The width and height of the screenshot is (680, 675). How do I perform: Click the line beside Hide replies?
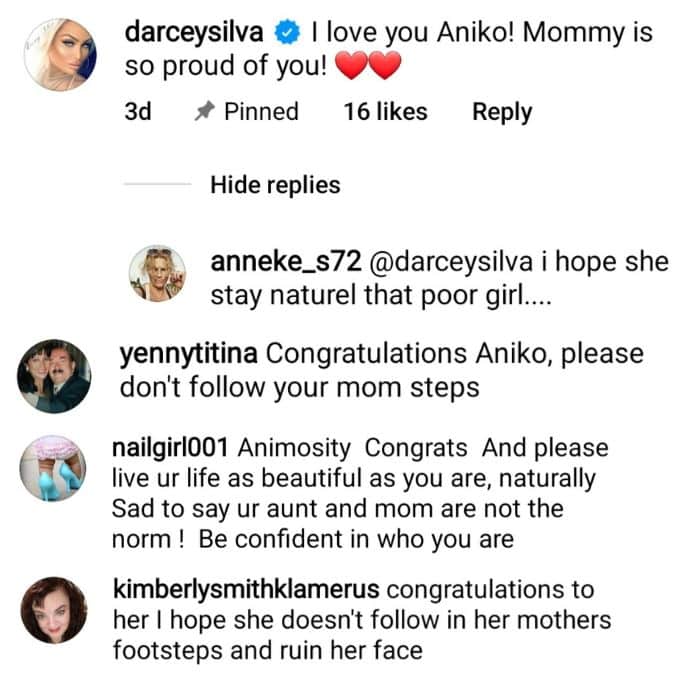(x=156, y=185)
